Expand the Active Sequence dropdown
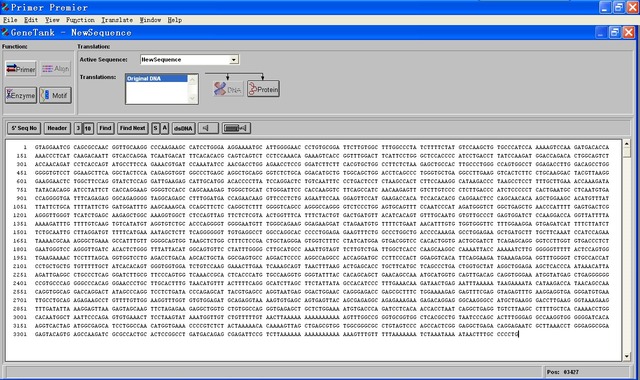 coord(234,60)
